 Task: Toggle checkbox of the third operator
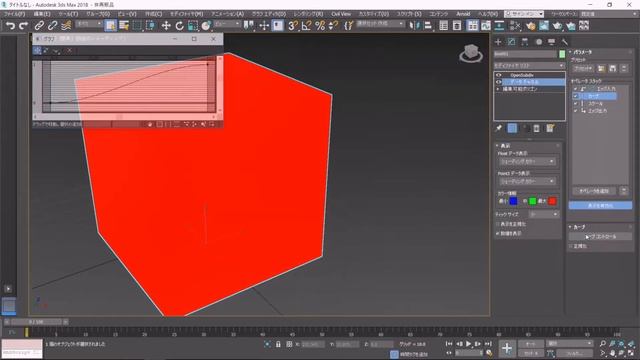tap(576, 104)
